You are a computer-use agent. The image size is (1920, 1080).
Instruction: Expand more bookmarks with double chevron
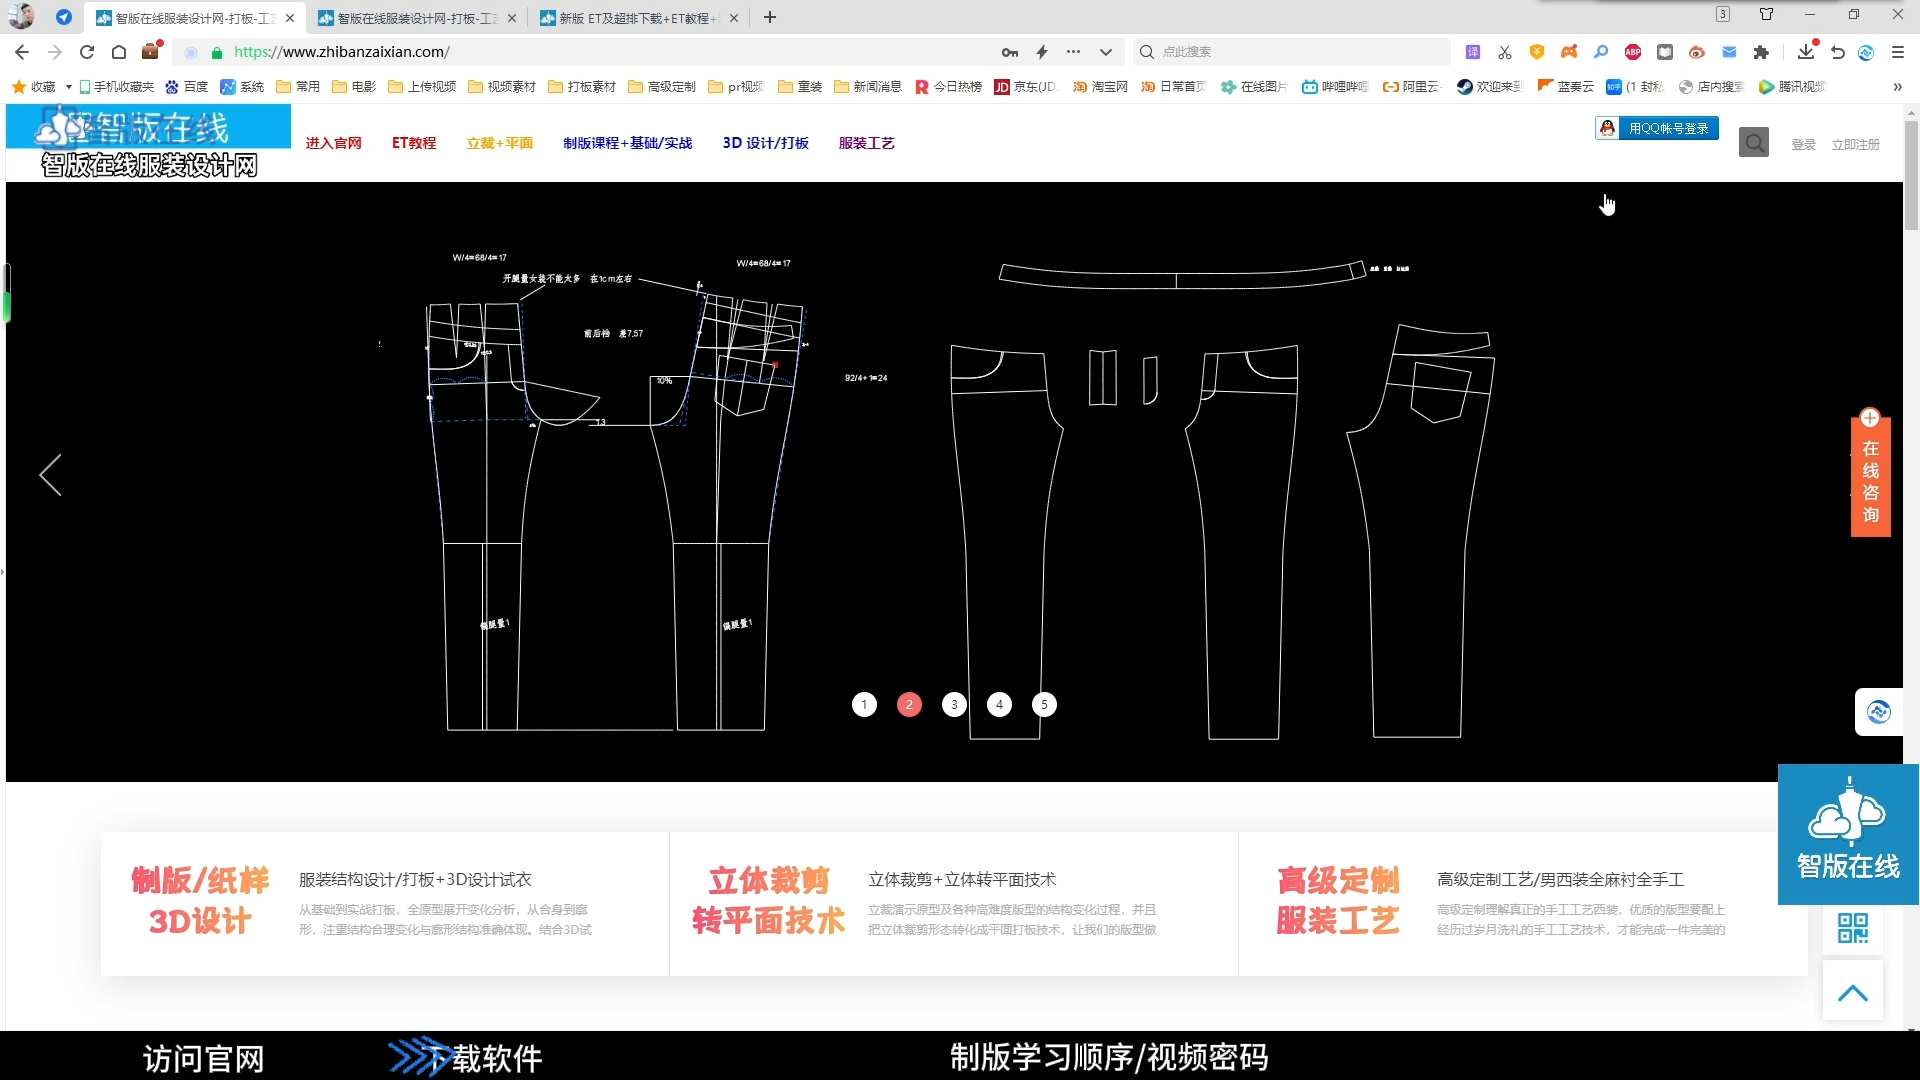coord(1897,87)
